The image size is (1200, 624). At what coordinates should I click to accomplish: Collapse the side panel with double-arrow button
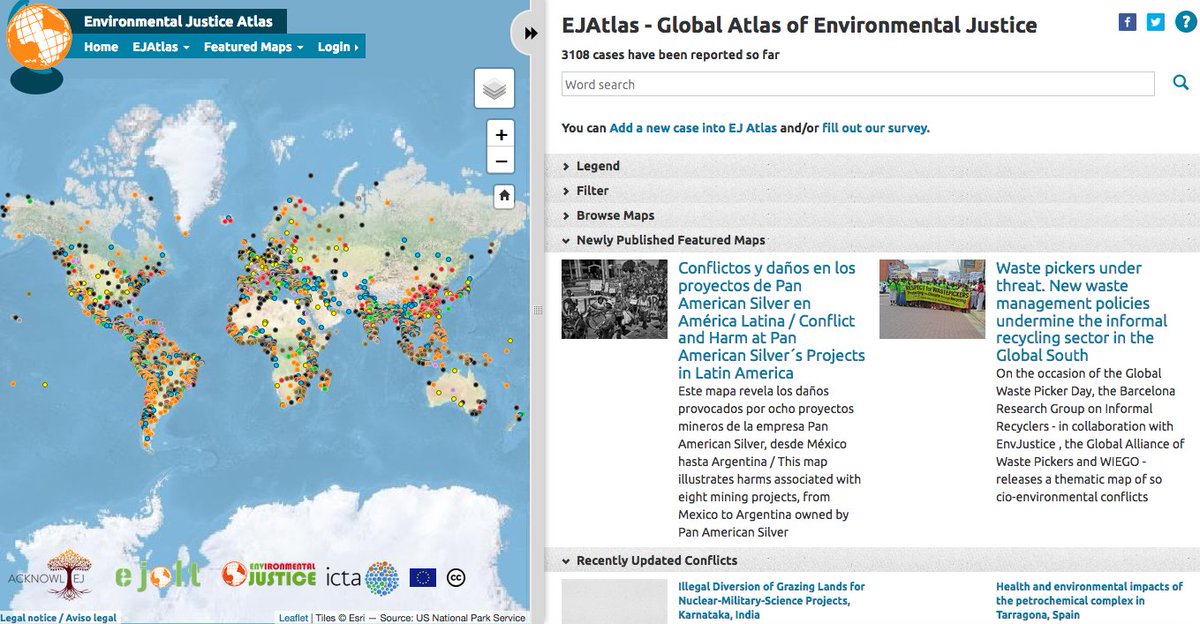point(530,33)
